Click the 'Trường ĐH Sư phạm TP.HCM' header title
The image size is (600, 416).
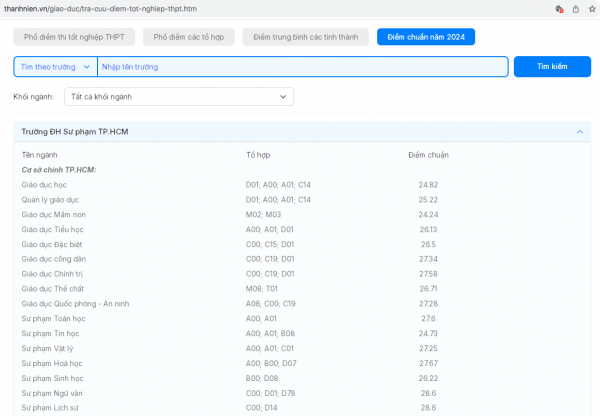click(75, 132)
